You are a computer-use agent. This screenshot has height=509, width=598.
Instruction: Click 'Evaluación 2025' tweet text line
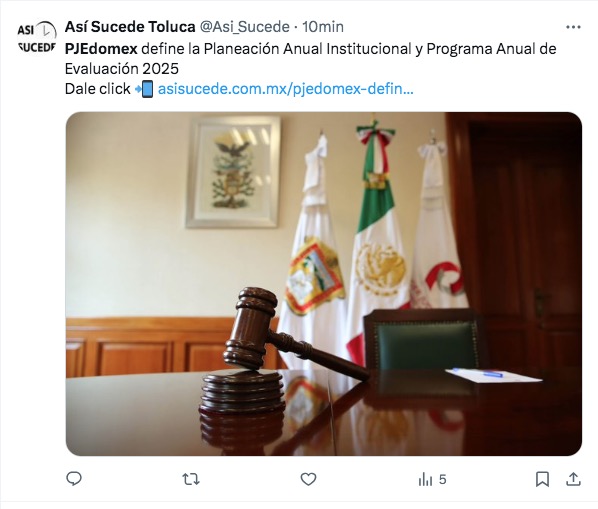[x=122, y=69]
